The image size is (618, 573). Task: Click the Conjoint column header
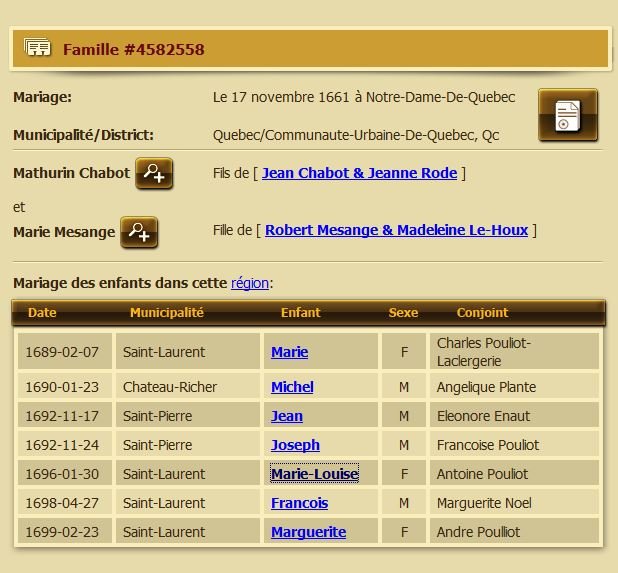point(482,313)
